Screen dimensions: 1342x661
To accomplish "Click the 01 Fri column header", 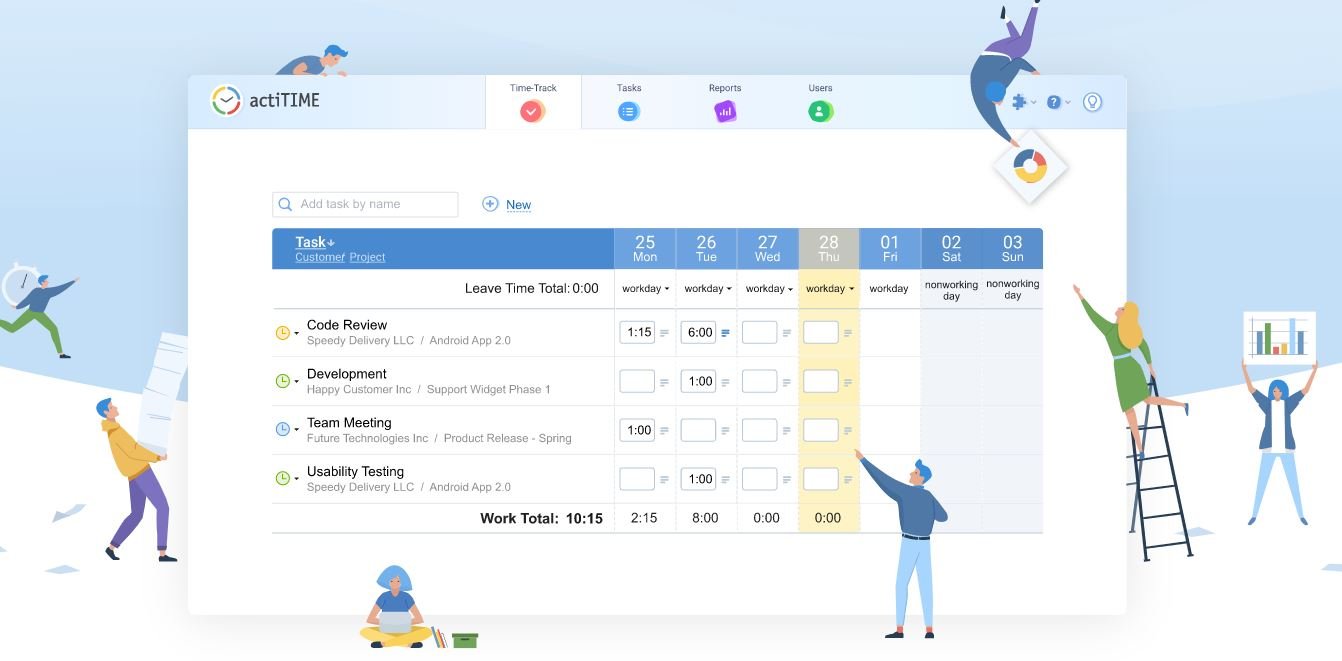I will point(889,249).
